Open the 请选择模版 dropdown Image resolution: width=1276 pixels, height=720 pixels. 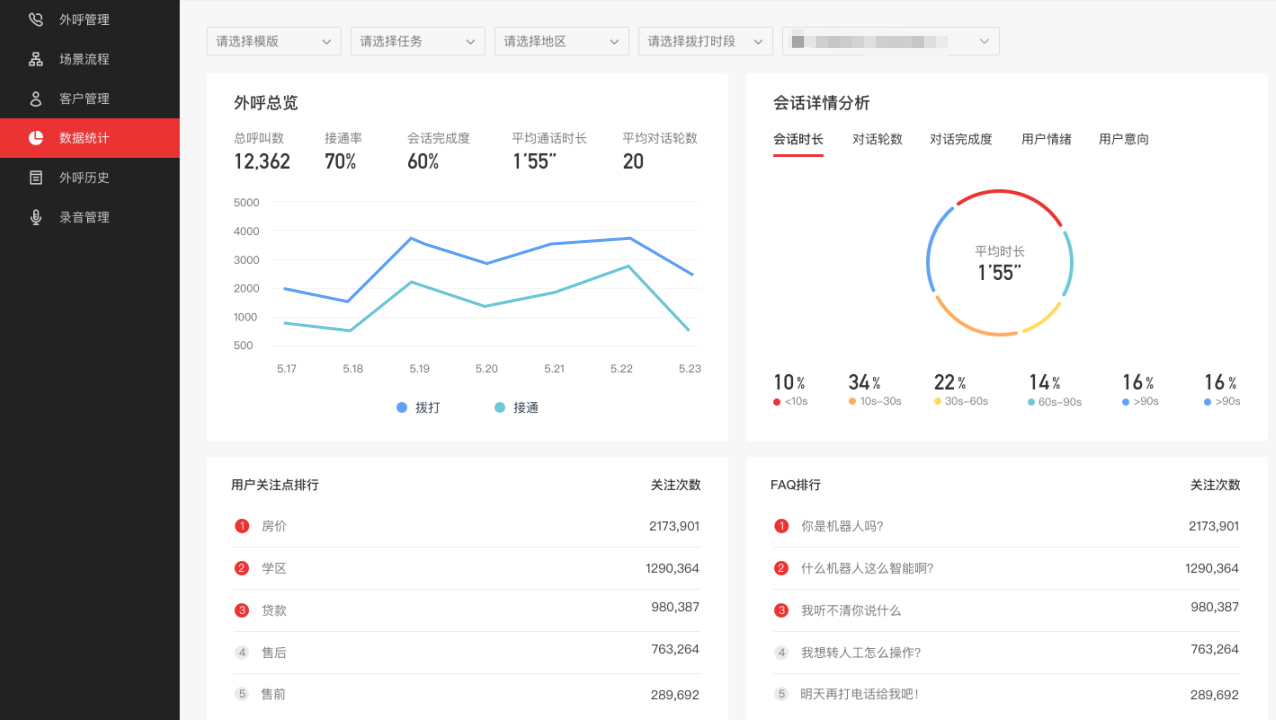coord(274,41)
